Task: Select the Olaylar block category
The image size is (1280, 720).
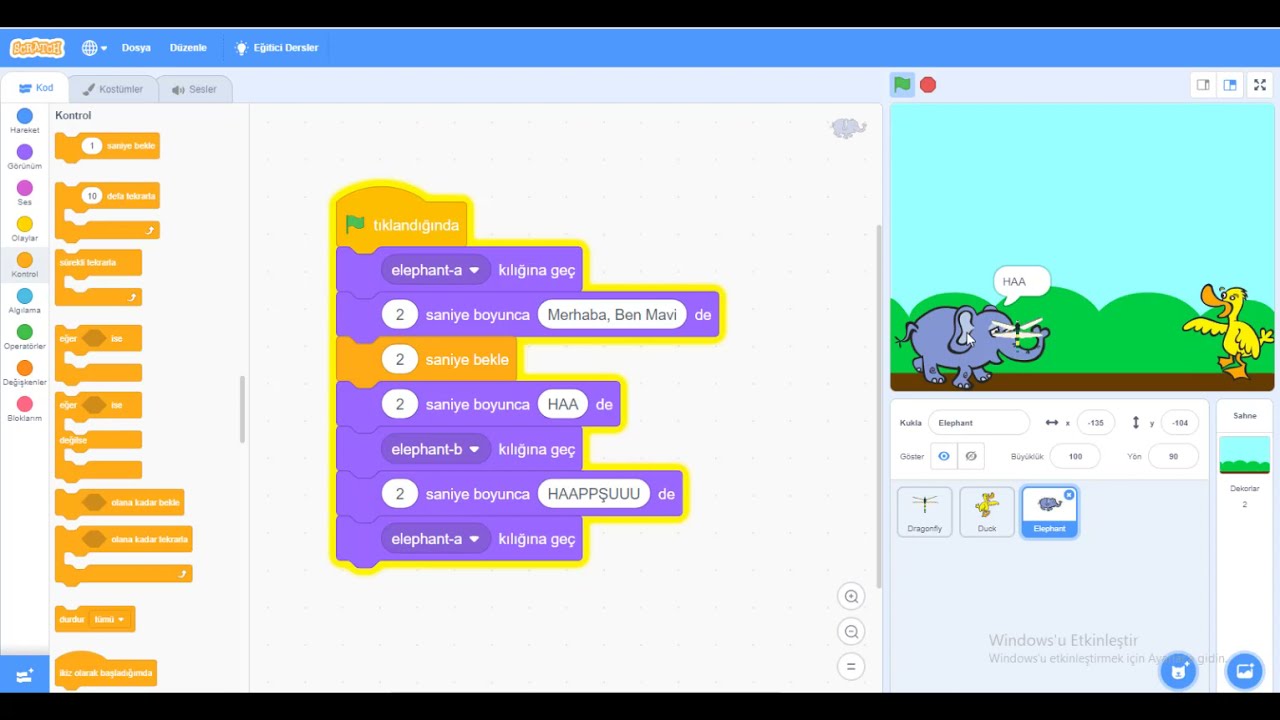Action: (25, 230)
